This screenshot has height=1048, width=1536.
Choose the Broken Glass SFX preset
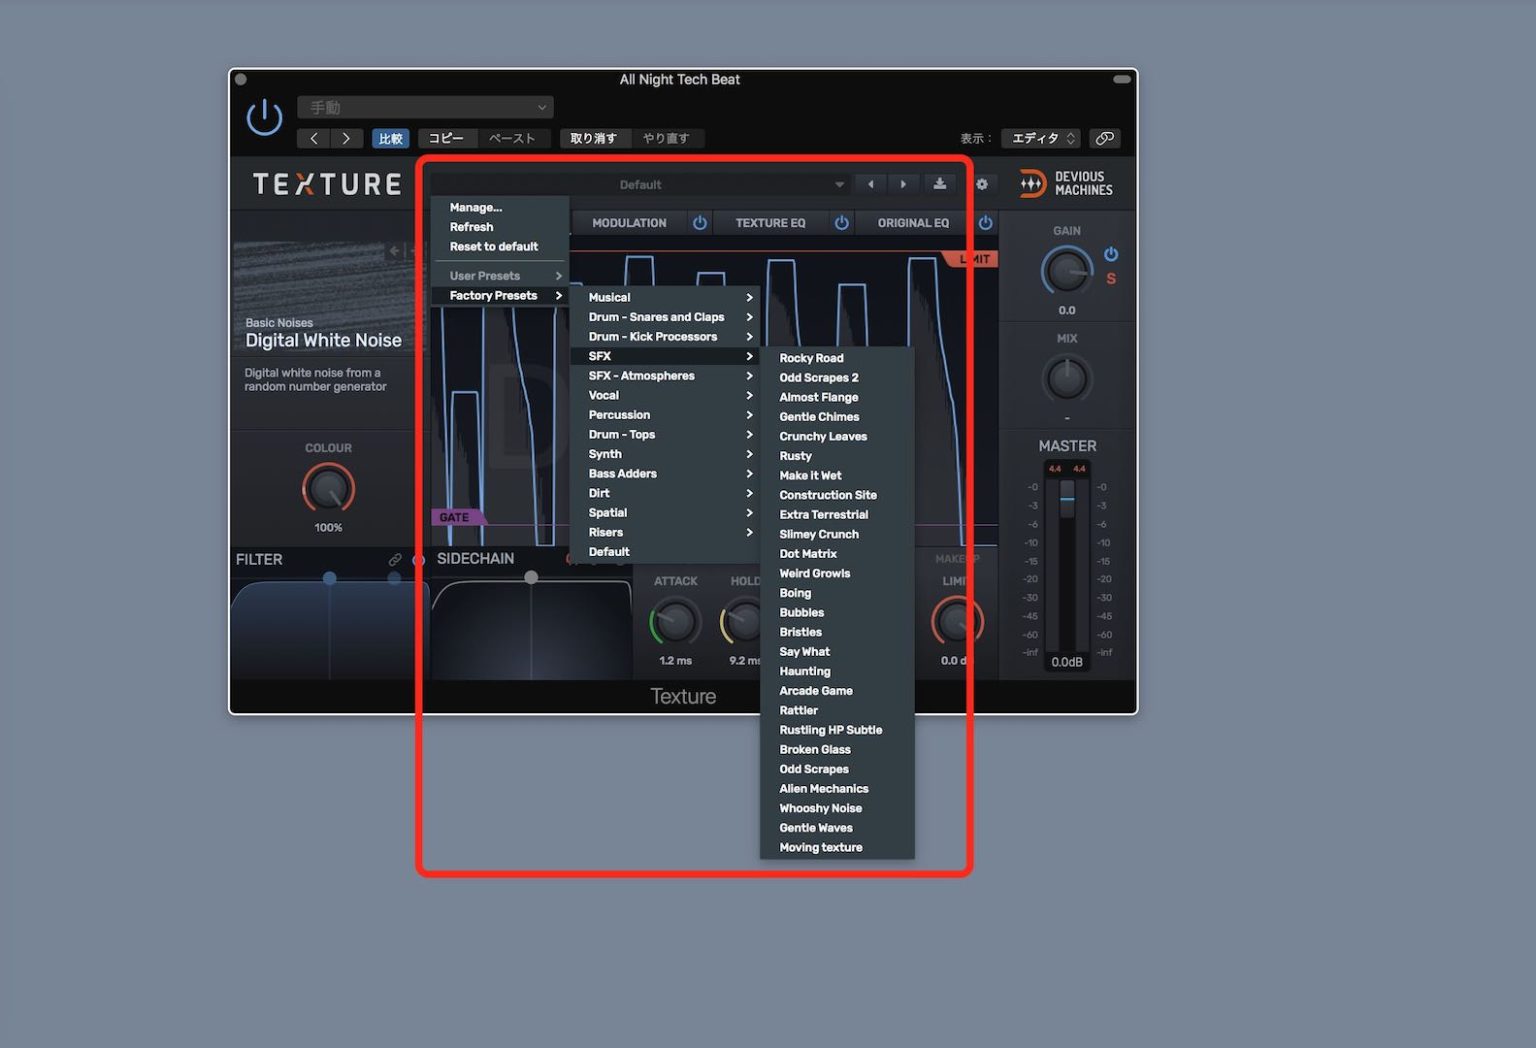click(x=815, y=749)
